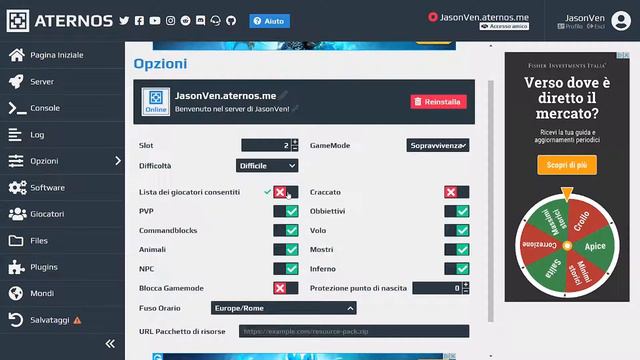Open the Giocatori menu item
Viewport: 640px width, 360px height.
click(62, 214)
